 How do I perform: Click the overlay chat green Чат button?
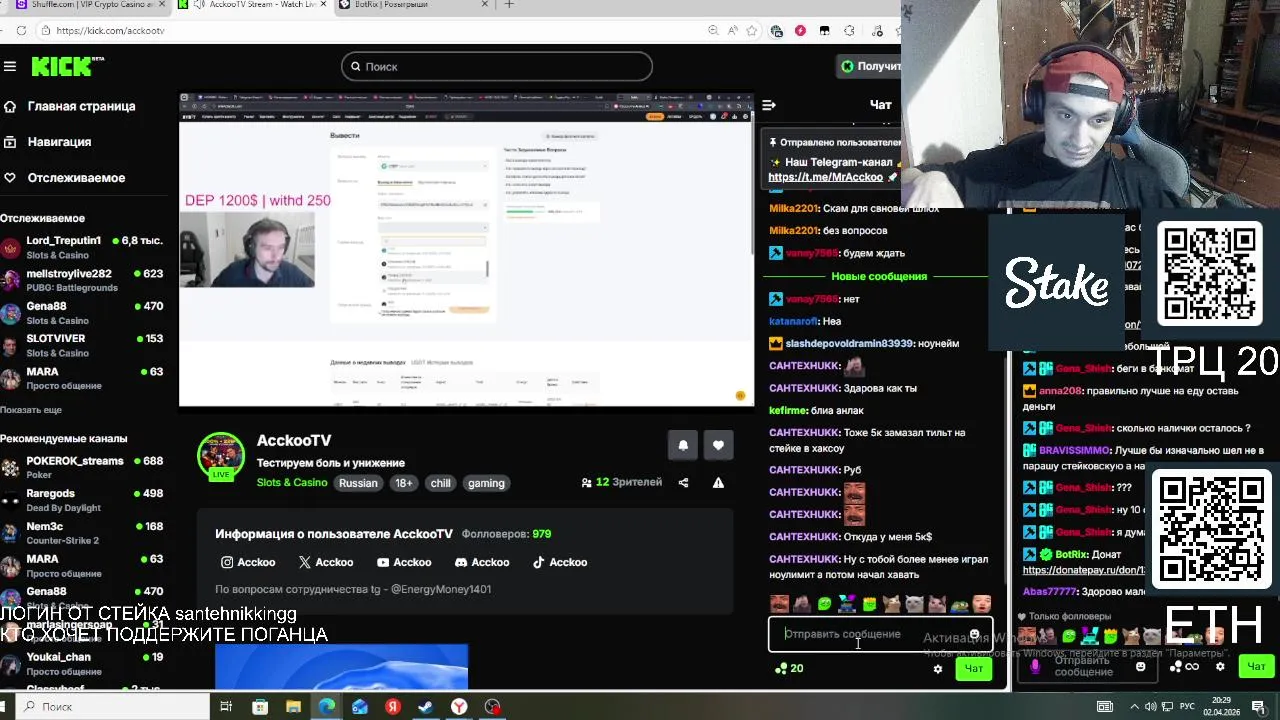1256,666
